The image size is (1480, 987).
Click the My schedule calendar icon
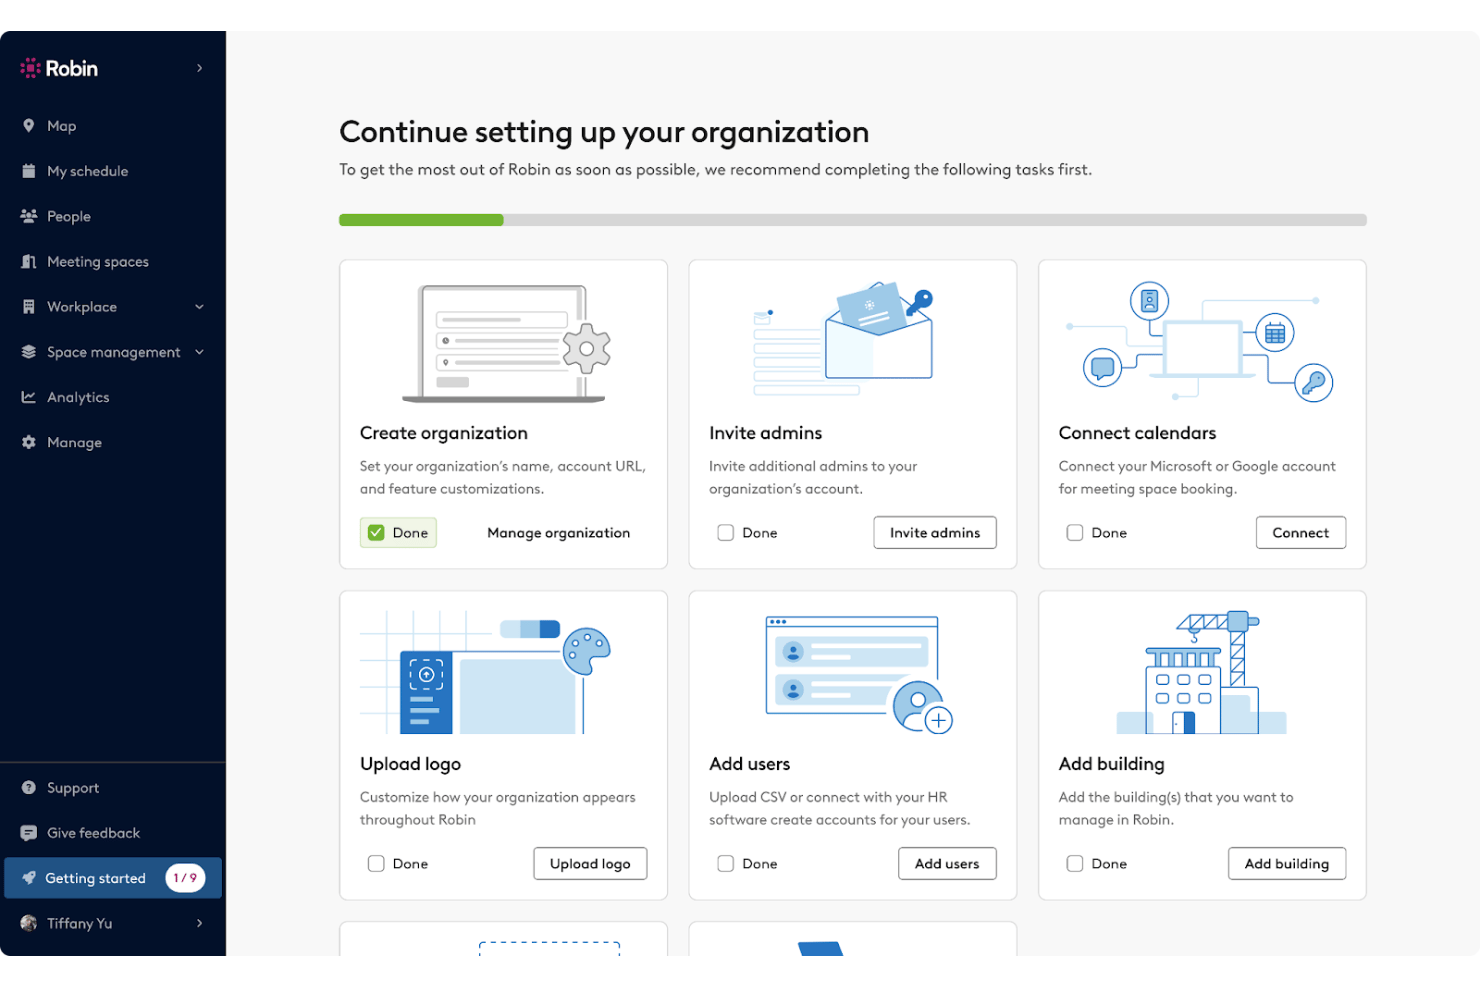coord(29,171)
